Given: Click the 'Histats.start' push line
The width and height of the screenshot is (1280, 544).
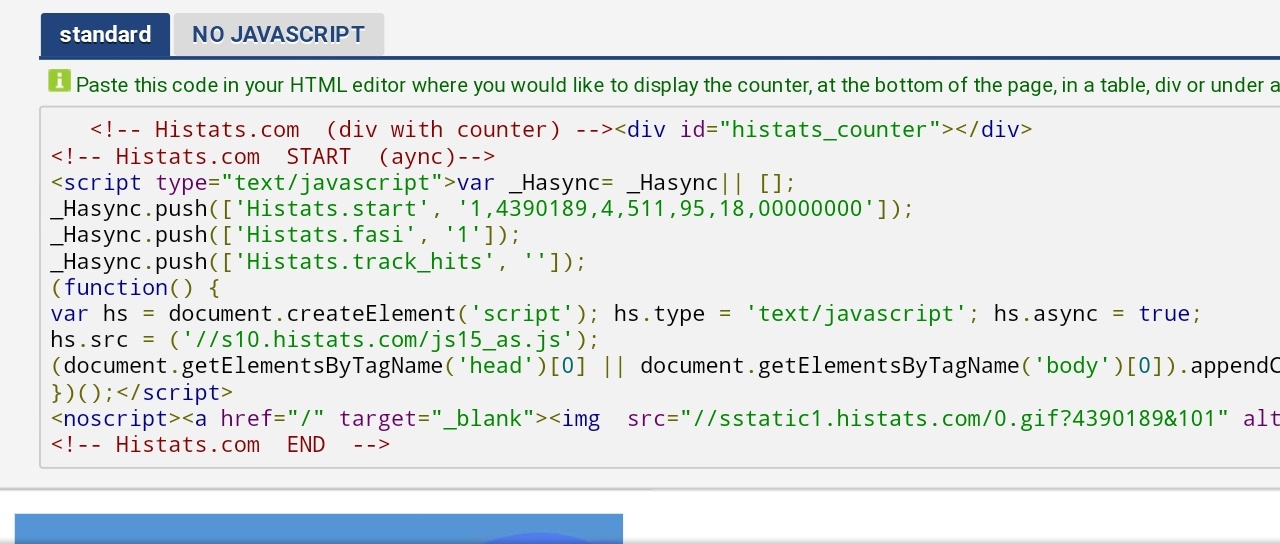Looking at the screenshot, I should click(482, 209).
